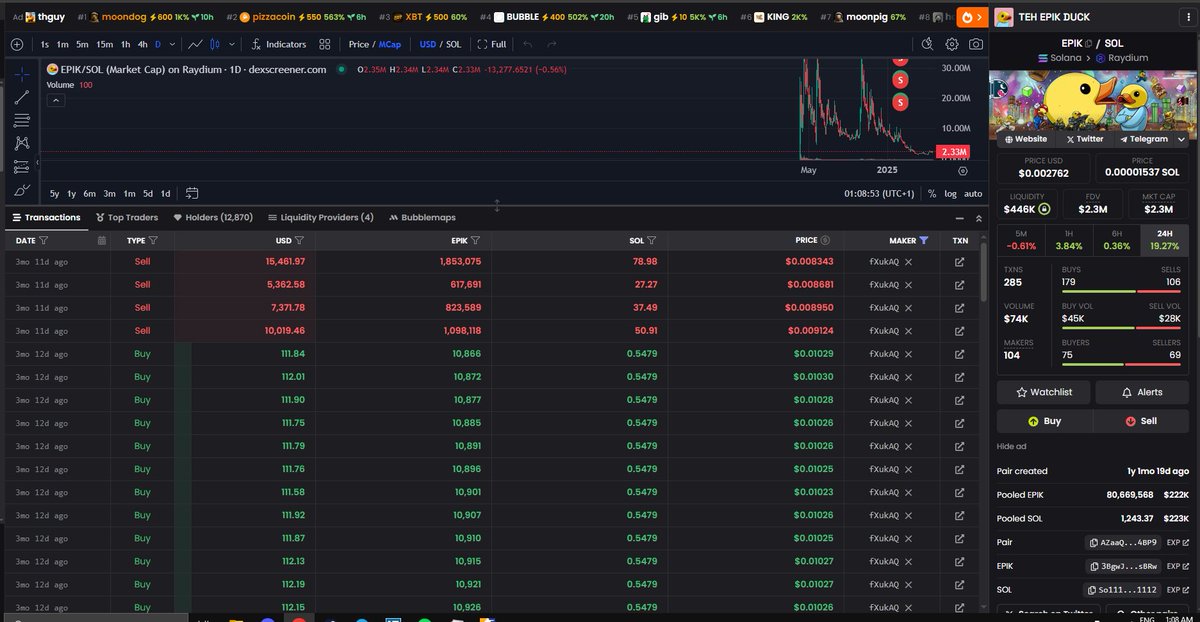Open the Bubblemaps tab
1200x622 pixels.
(x=422, y=217)
